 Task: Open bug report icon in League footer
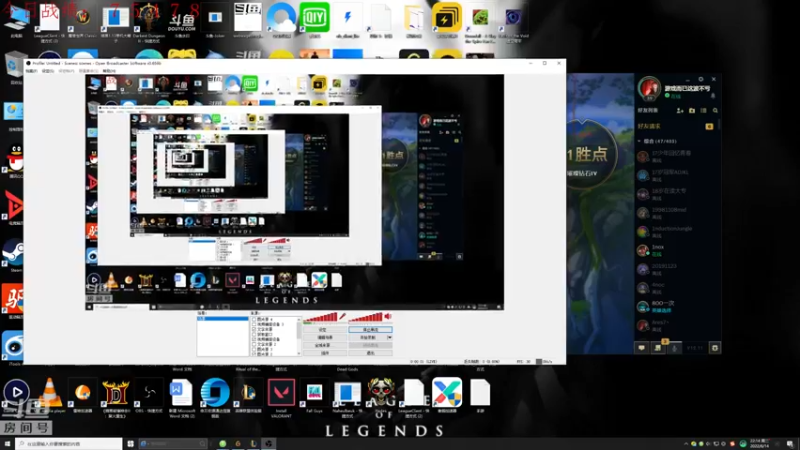pos(715,348)
